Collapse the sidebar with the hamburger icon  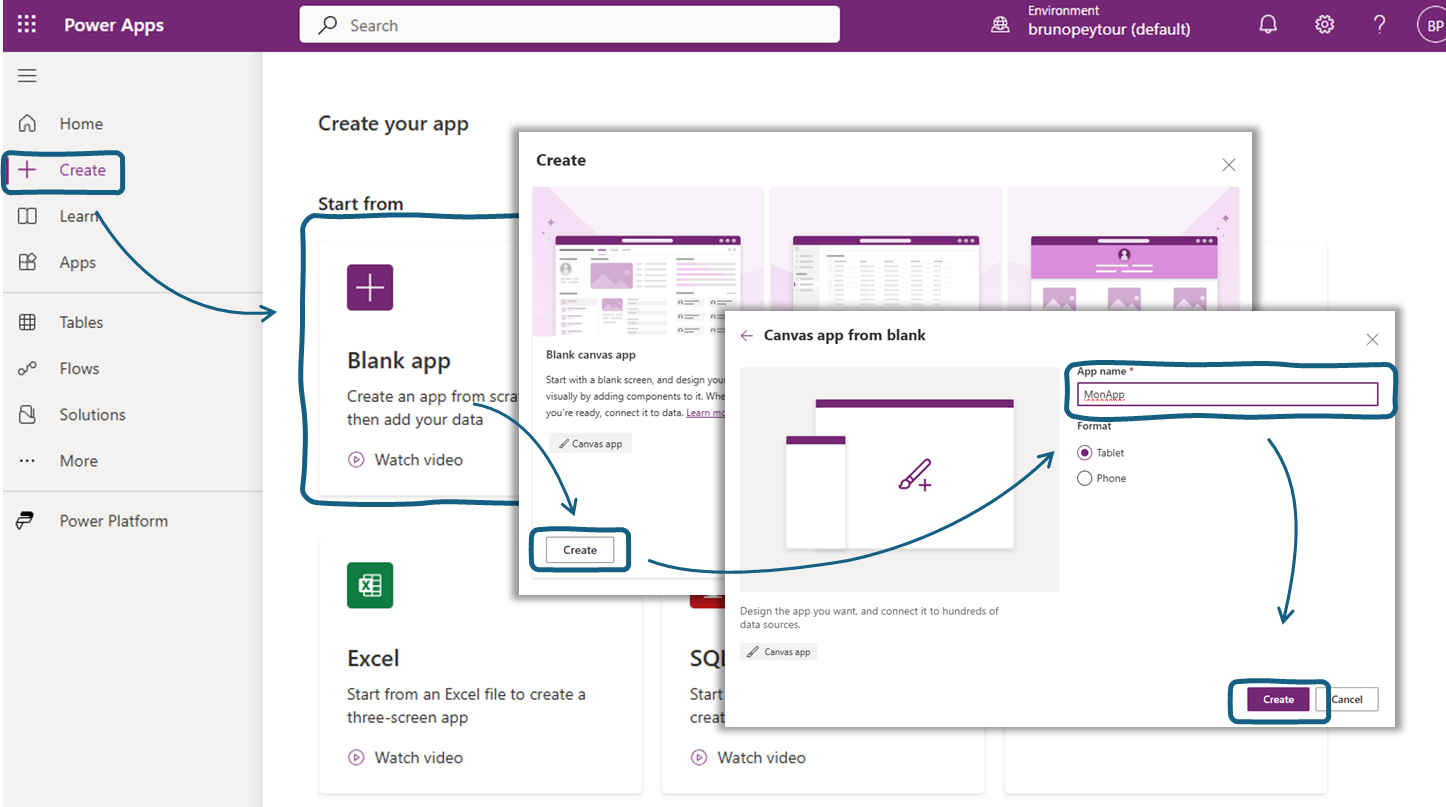27,75
